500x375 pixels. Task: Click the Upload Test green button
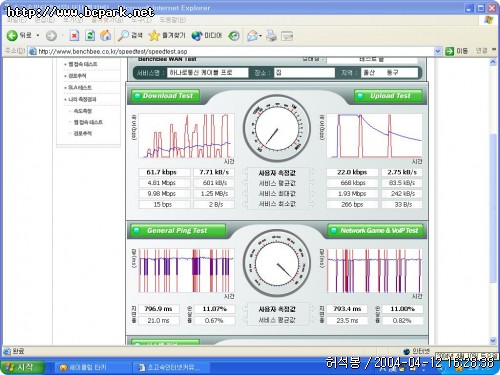point(388,96)
